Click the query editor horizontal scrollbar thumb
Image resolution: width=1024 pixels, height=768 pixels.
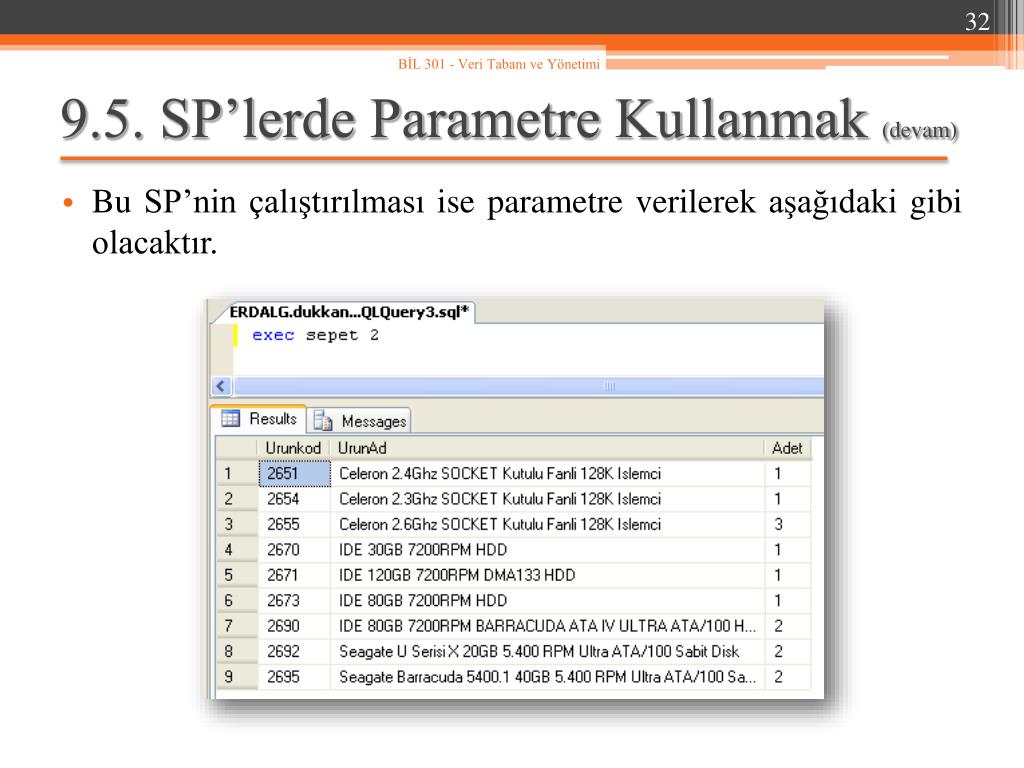[608, 386]
